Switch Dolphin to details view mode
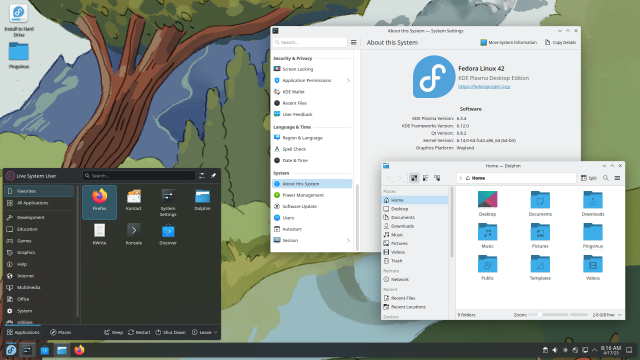 pyautogui.click(x=437, y=178)
